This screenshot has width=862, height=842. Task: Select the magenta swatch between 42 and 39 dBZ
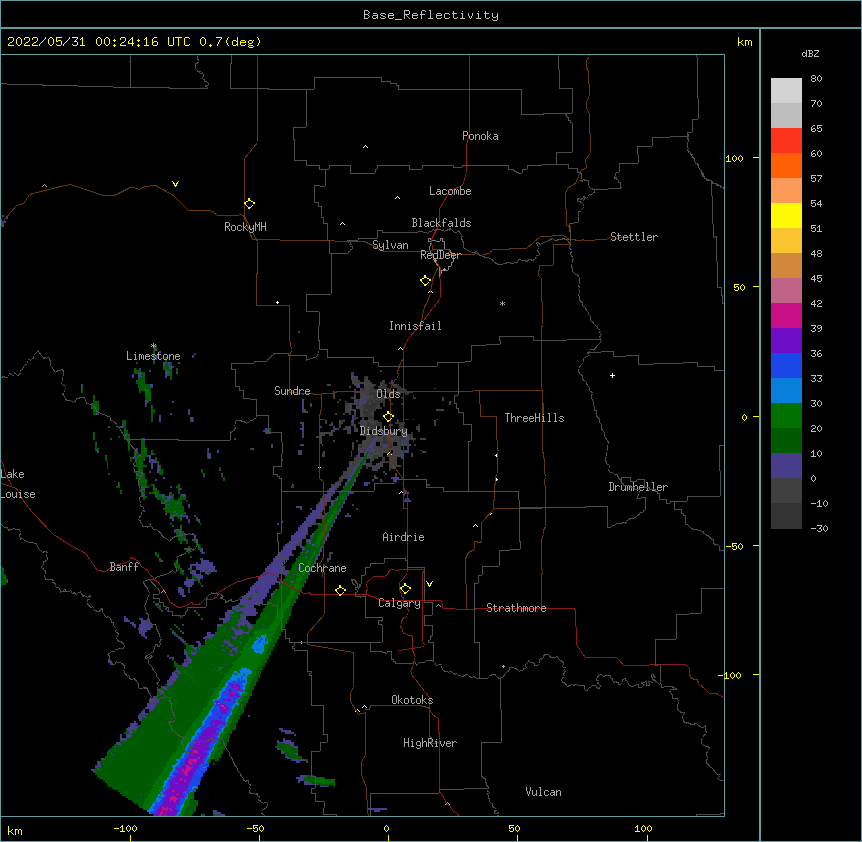click(x=786, y=316)
